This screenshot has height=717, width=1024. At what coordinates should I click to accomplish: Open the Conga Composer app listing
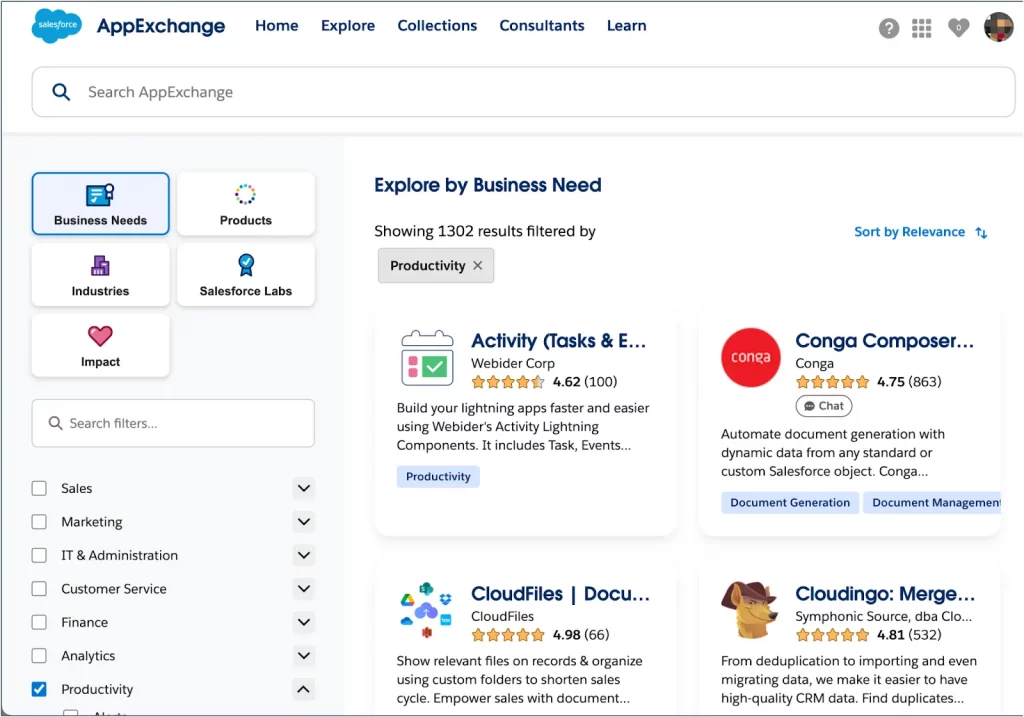coord(886,341)
